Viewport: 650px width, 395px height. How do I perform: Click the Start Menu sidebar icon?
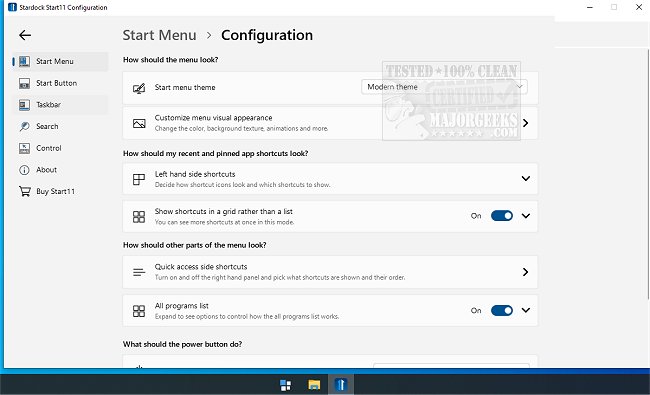[24, 61]
